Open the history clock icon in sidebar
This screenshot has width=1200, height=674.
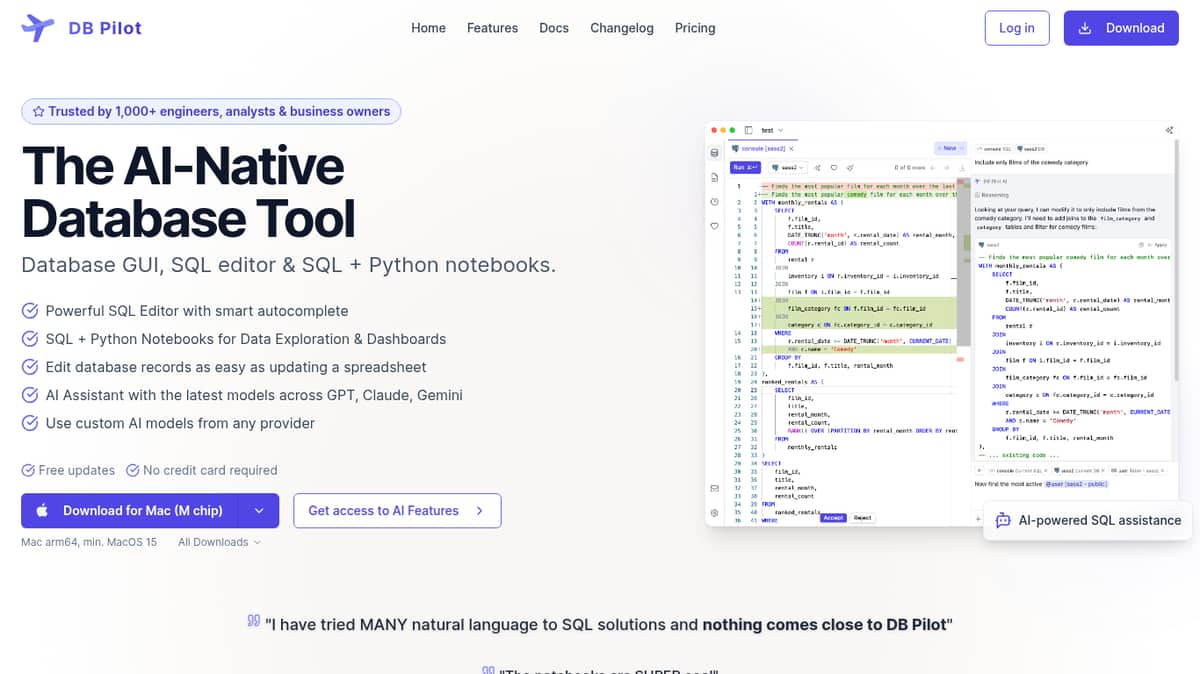click(x=714, y=202)
